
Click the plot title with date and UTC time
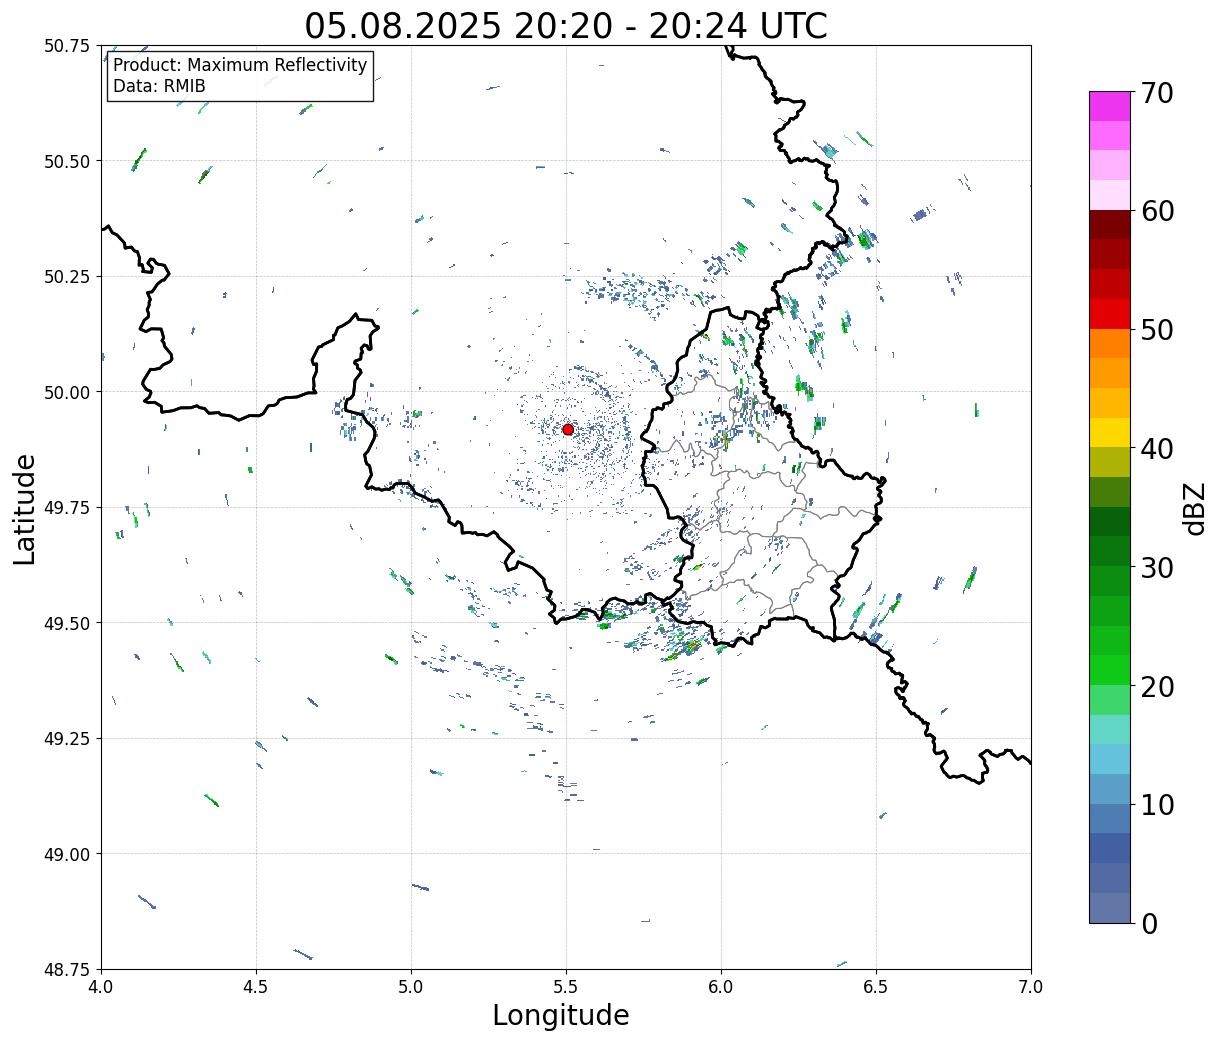click(x=566, y=25)
